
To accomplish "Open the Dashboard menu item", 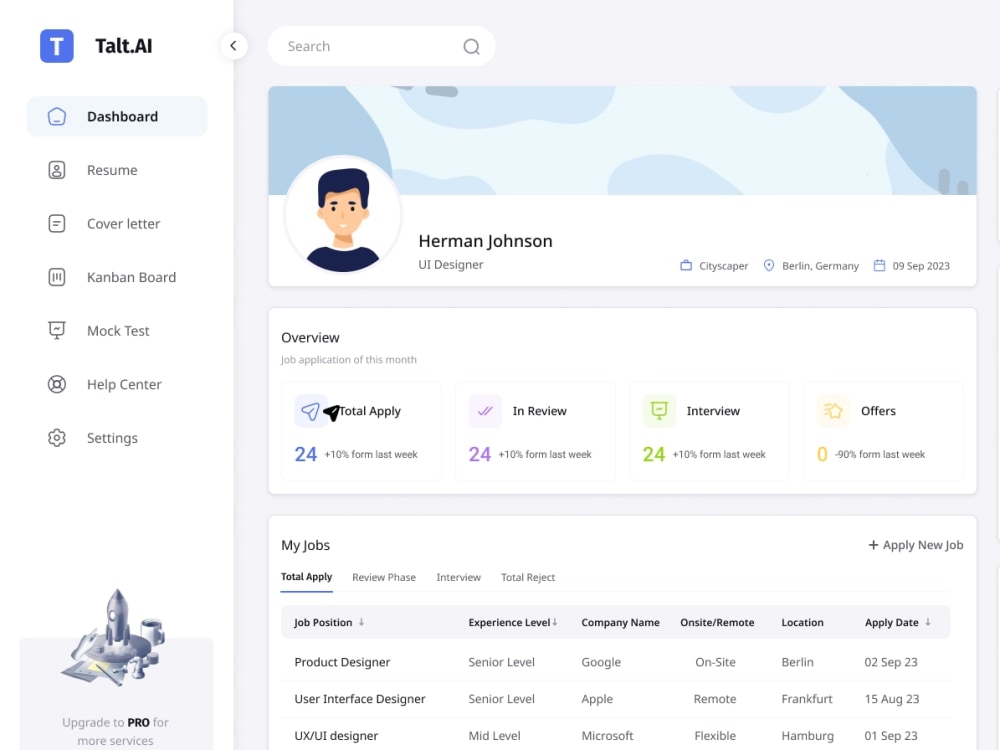I will (117, 117).
